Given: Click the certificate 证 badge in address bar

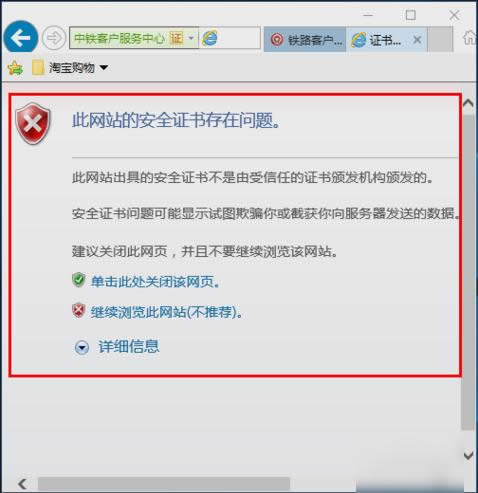Looking at the screenshot, I should (x=177, y=38).
